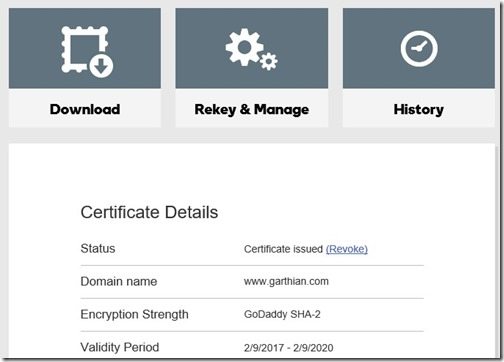504x362 pixels.
Task: Click the certificate download icon
Action: [x=87, y=52]
